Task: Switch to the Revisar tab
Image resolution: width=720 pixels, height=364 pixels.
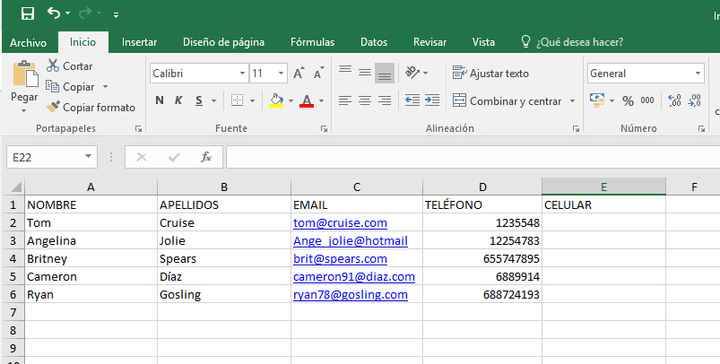Action: (429, 42)
